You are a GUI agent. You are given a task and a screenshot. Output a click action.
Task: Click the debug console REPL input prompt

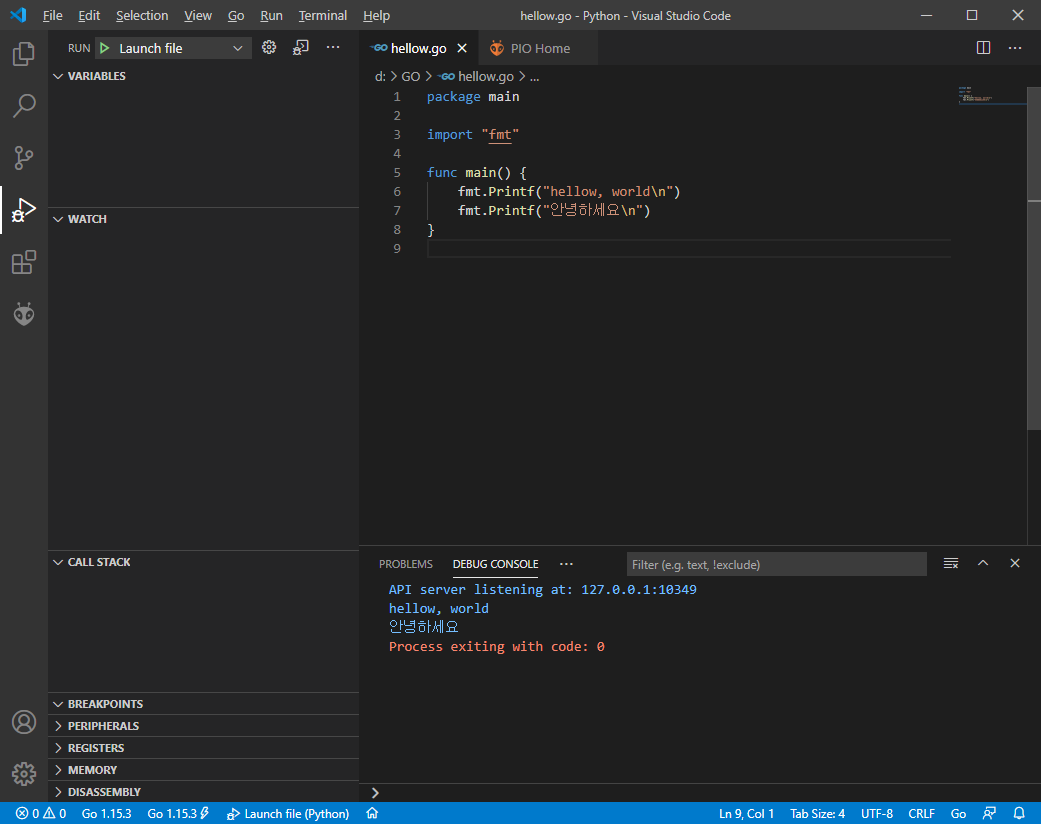(x=700, y=793)
